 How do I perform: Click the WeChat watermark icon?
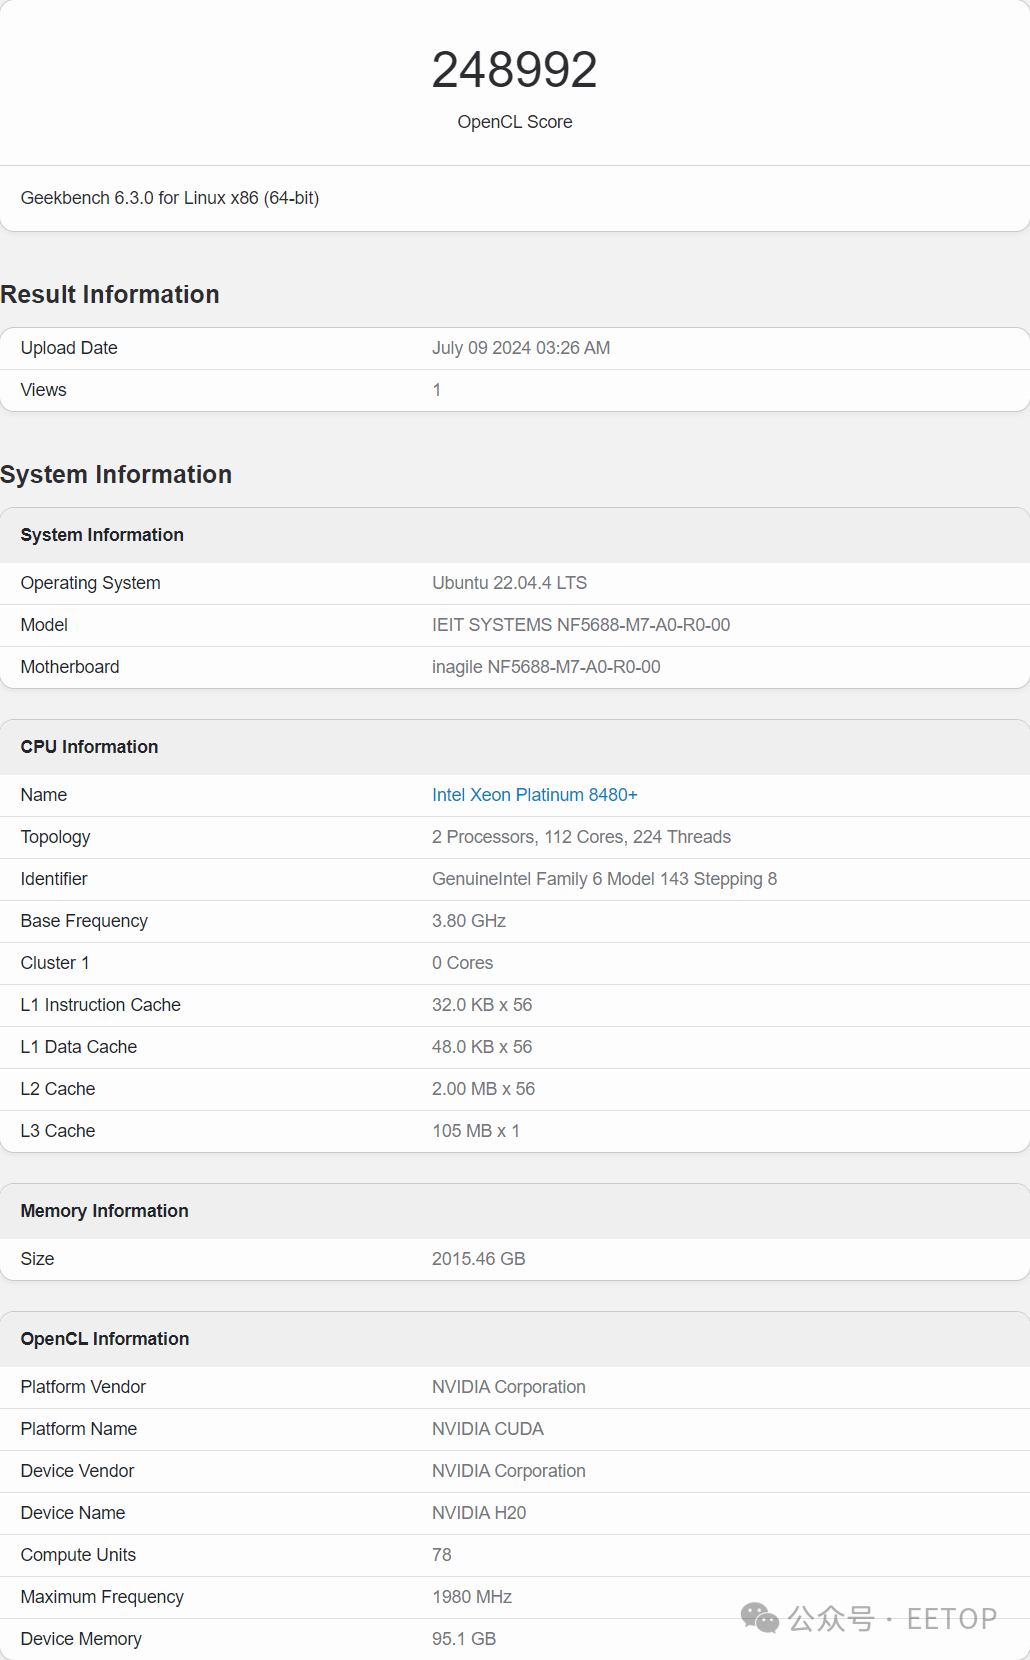coord(760,1618)
